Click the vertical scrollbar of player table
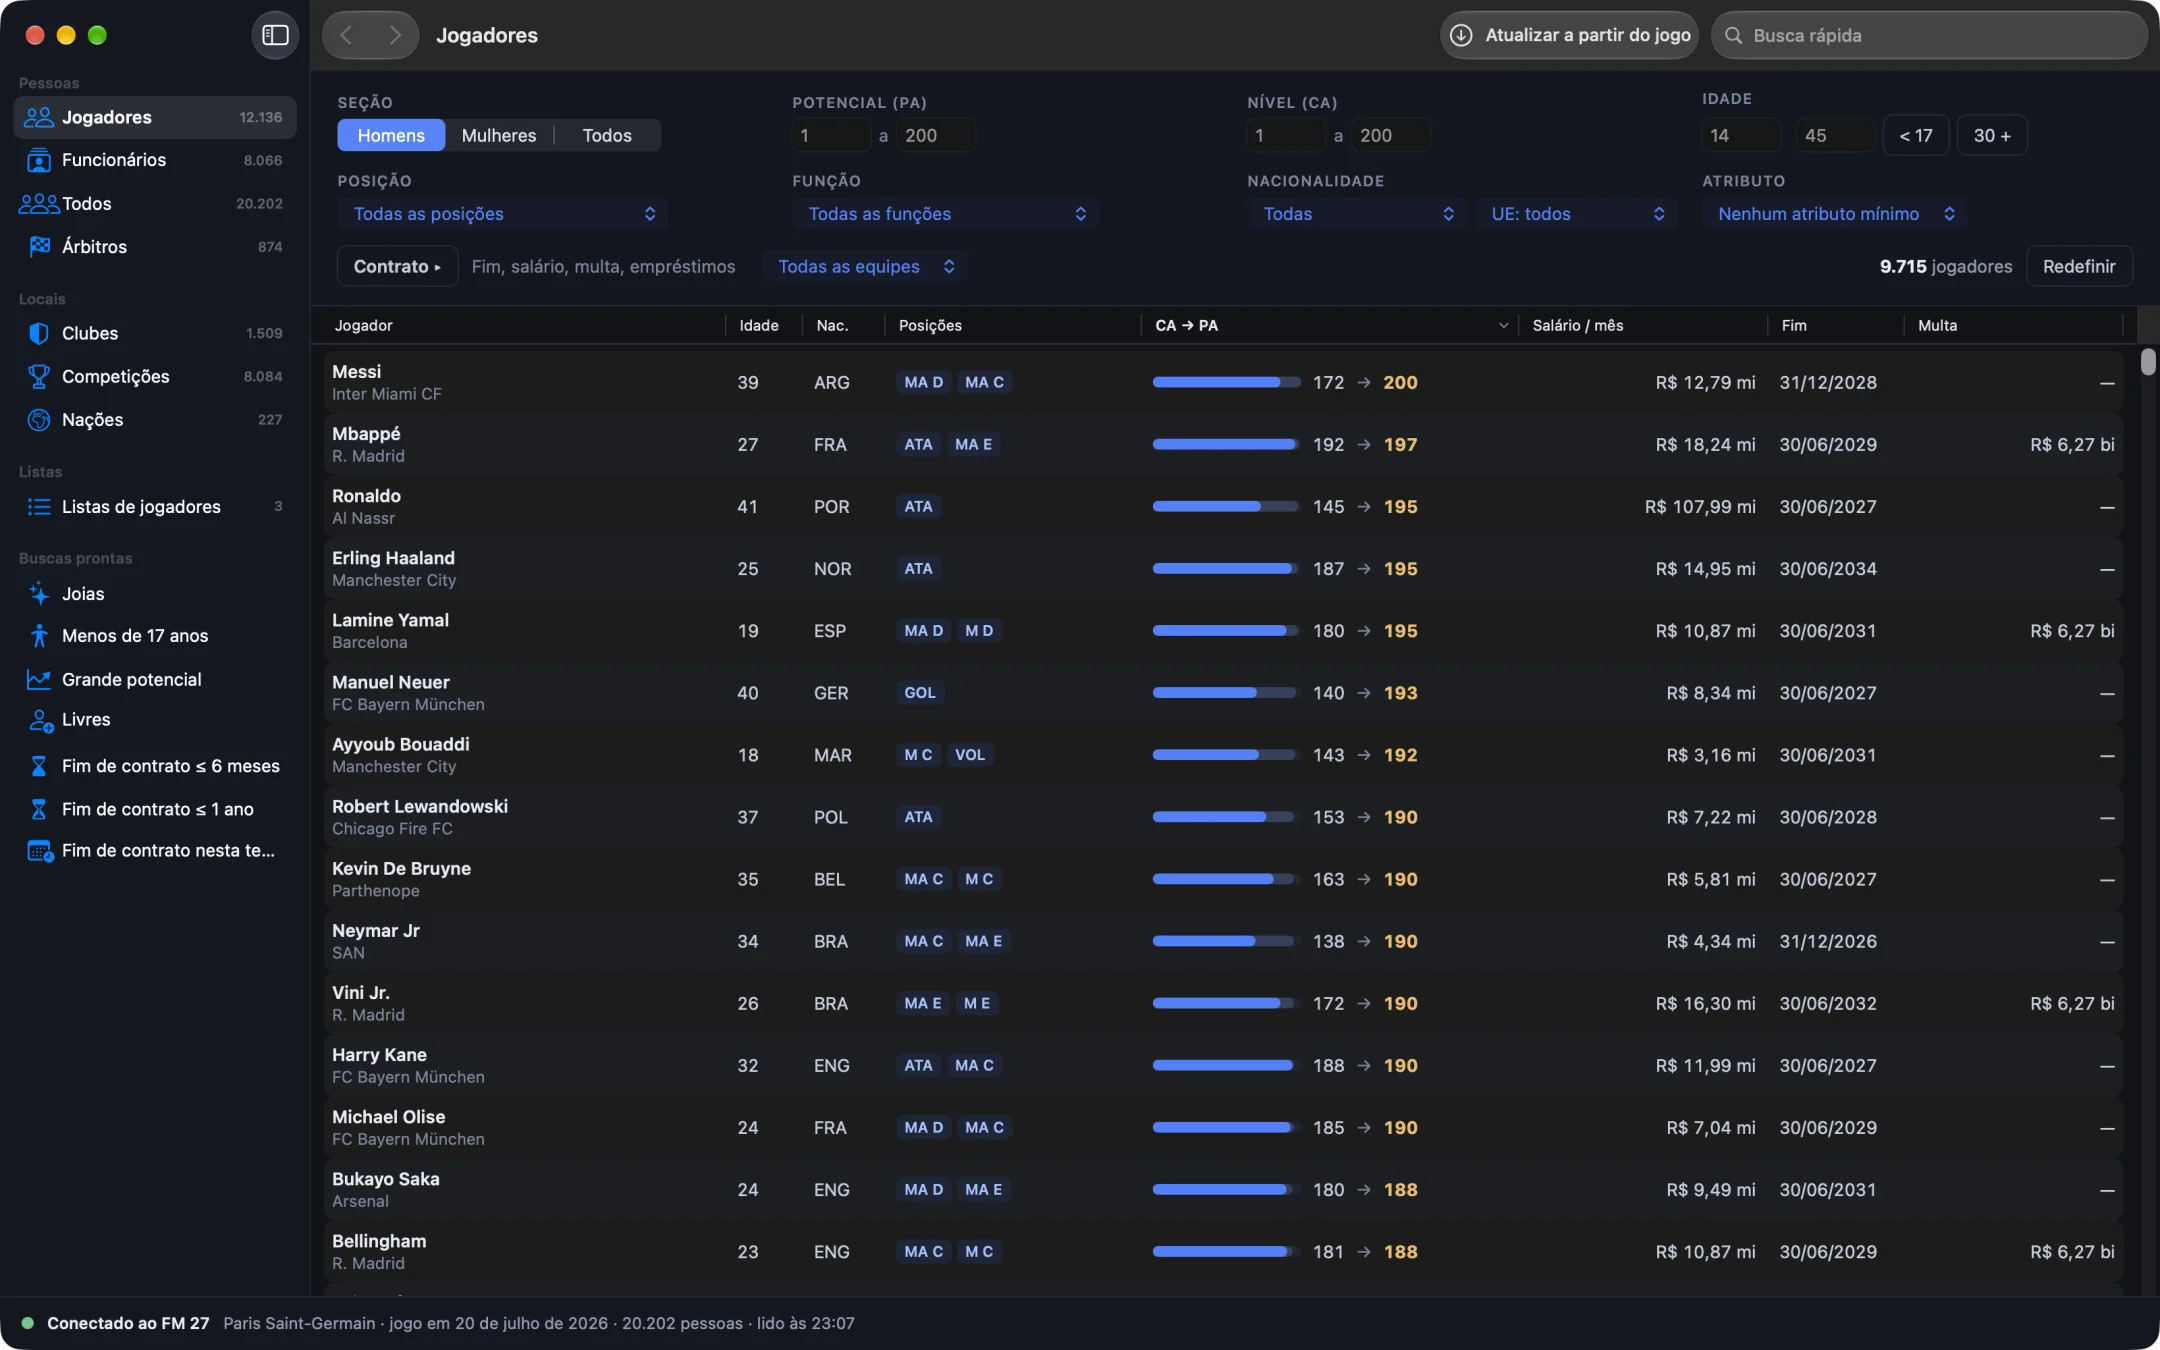This screenshot has width=2160, height=1350. pyautogui.click(x=2148, y=362)
